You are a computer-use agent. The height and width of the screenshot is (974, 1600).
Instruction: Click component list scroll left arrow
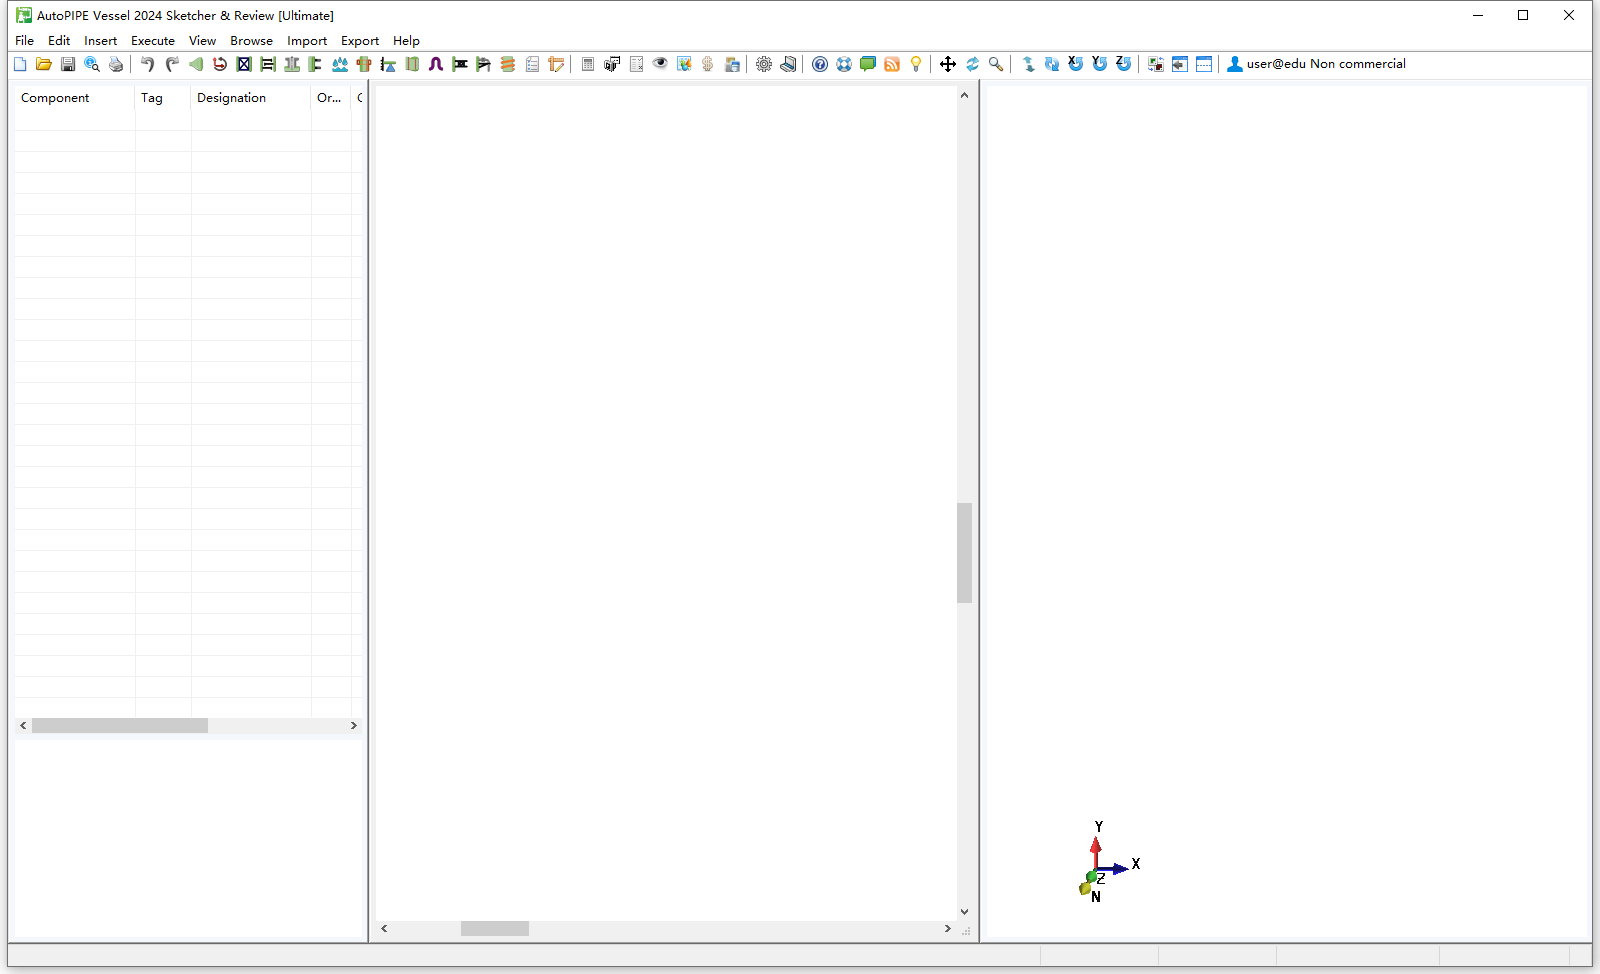[23, 726]
